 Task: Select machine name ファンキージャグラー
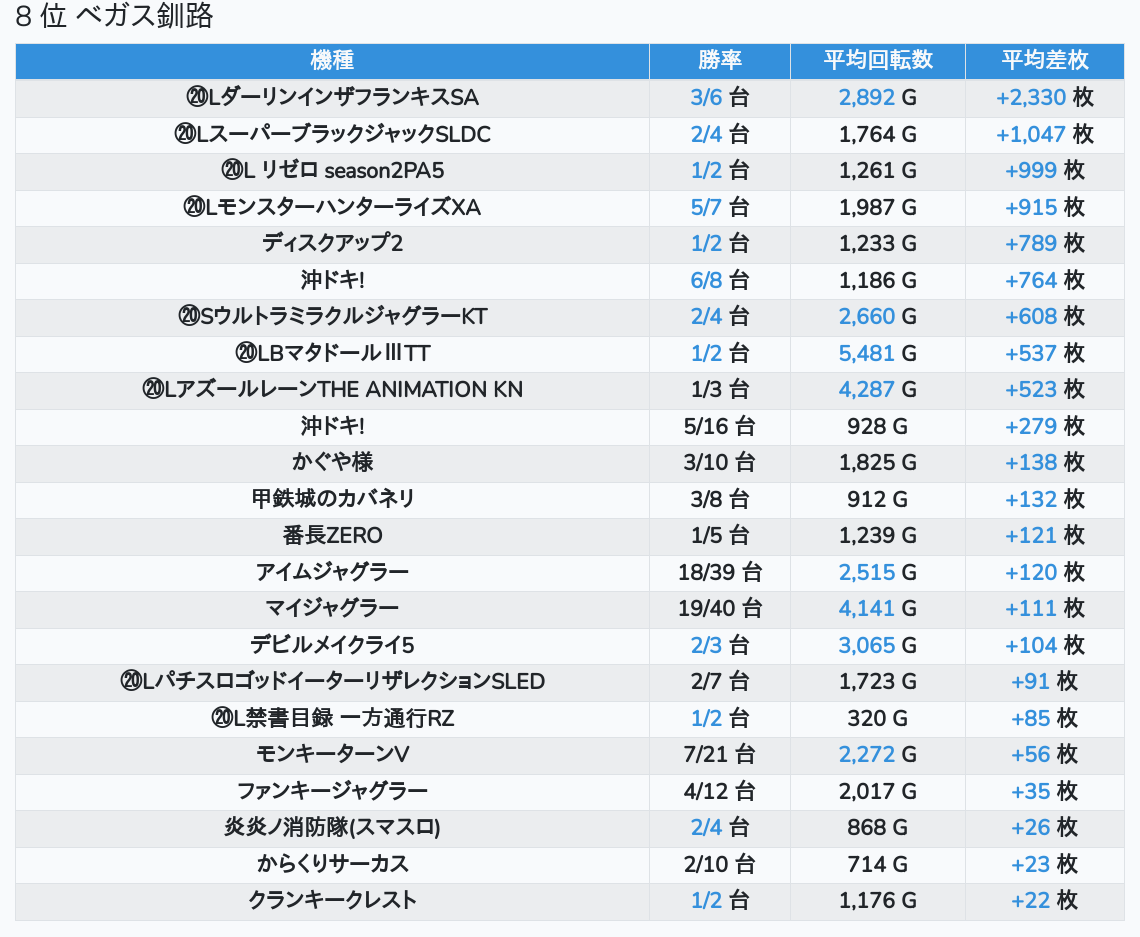click(332, 791)
